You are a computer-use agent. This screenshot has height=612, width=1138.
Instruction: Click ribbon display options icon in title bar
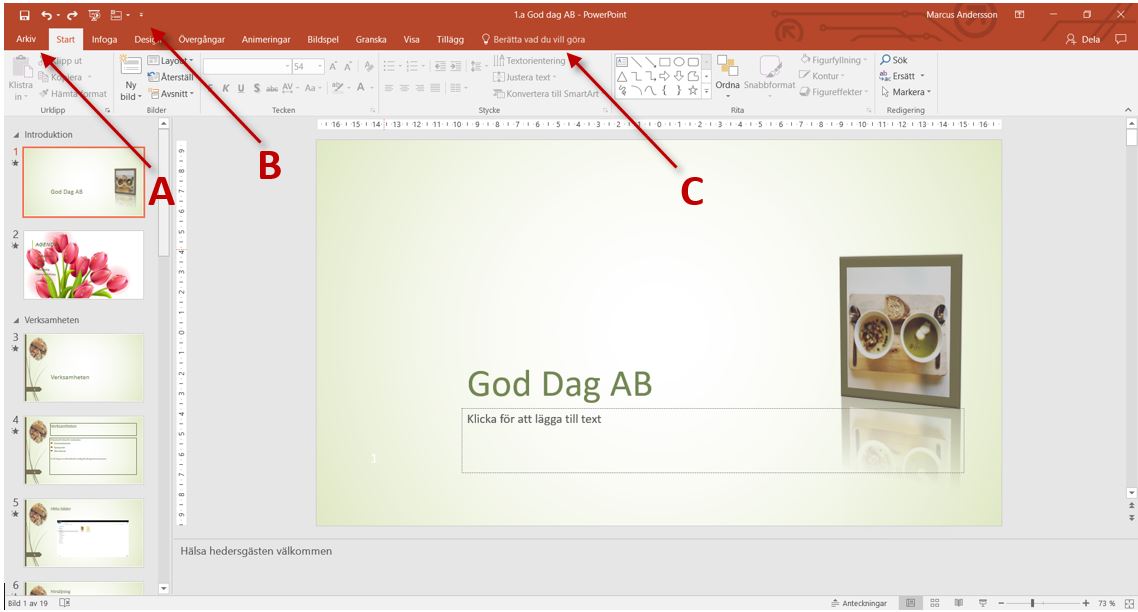pyautogui.click(x=1020, y=15)
